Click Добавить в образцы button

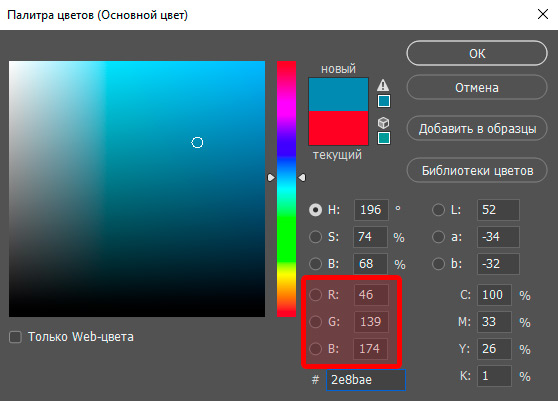coord(477,128)
